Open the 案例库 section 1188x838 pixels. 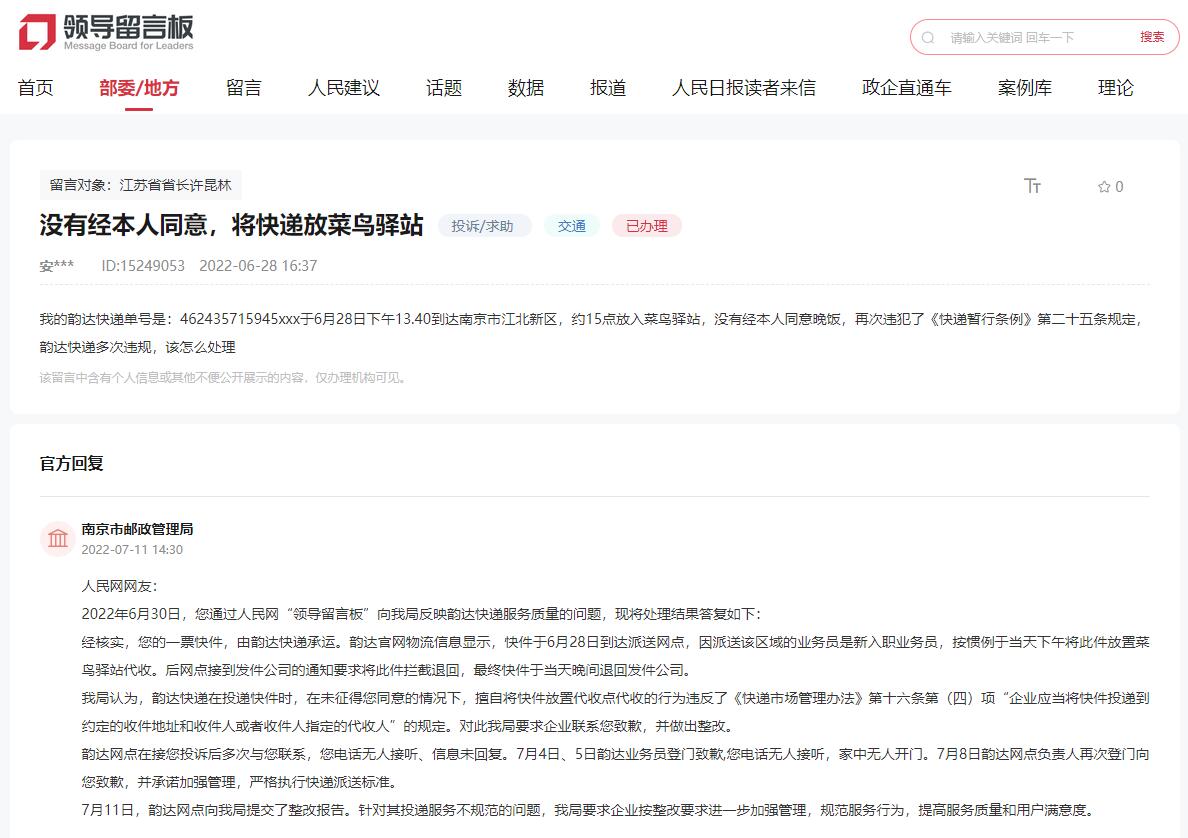(x=1023, y=88)
